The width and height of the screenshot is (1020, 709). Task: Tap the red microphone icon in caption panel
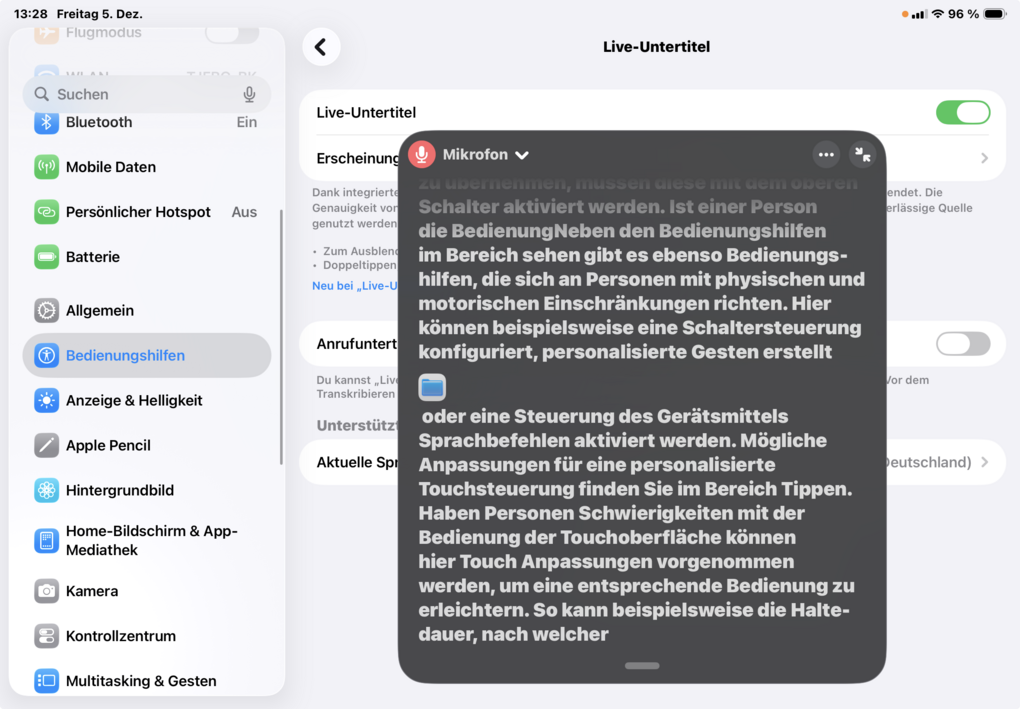(x=422, y=155)
